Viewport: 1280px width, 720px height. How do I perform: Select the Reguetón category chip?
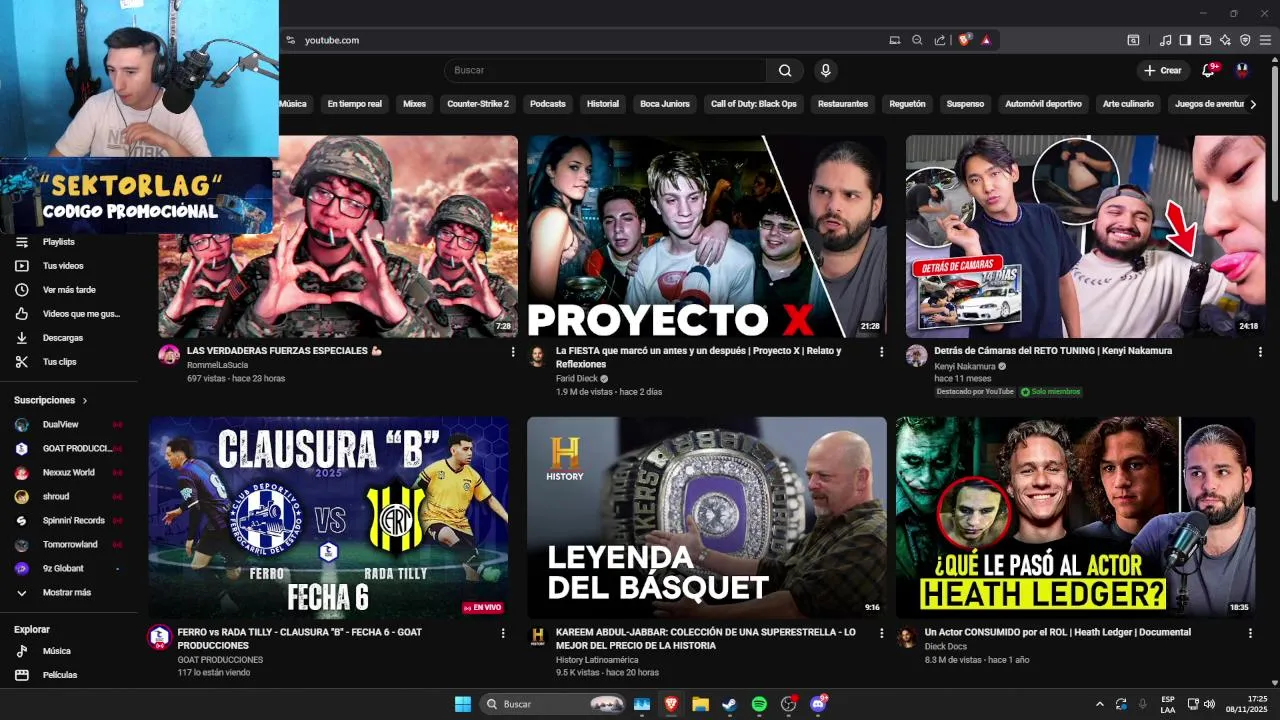907,104
